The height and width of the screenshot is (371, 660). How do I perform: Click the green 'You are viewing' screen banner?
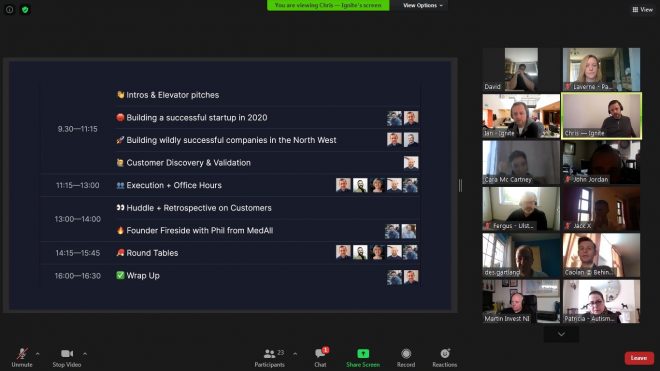click(x=328, y=5)
